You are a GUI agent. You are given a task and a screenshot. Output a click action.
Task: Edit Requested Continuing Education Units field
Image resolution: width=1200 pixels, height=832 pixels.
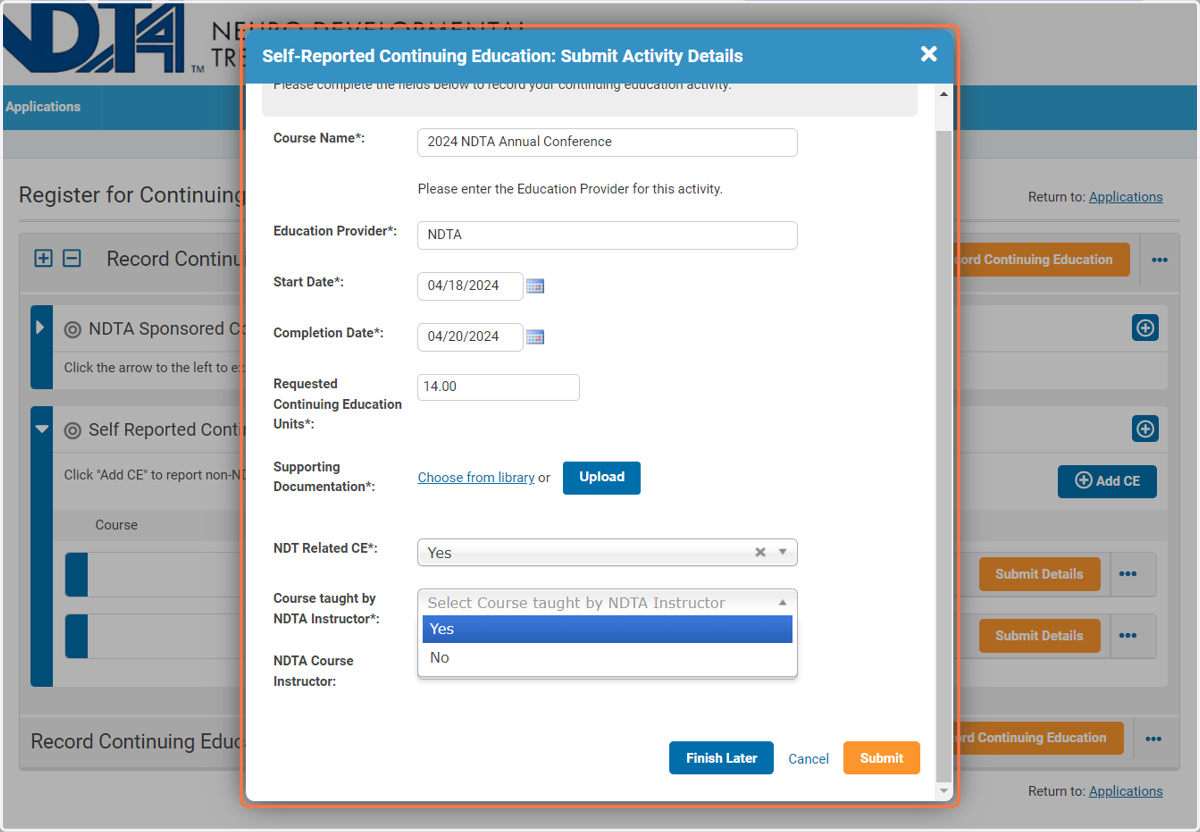coord(498,387)
